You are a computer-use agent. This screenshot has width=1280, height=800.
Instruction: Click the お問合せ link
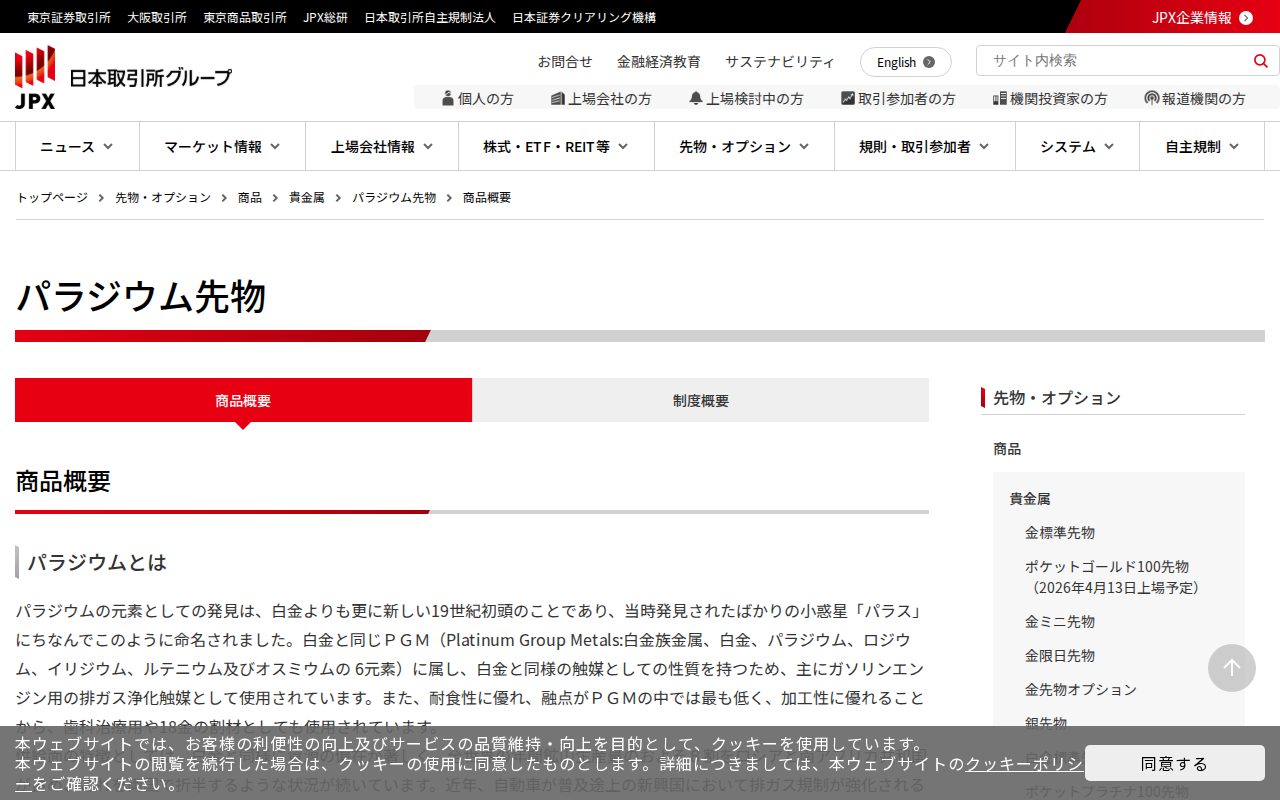(565, 61)
